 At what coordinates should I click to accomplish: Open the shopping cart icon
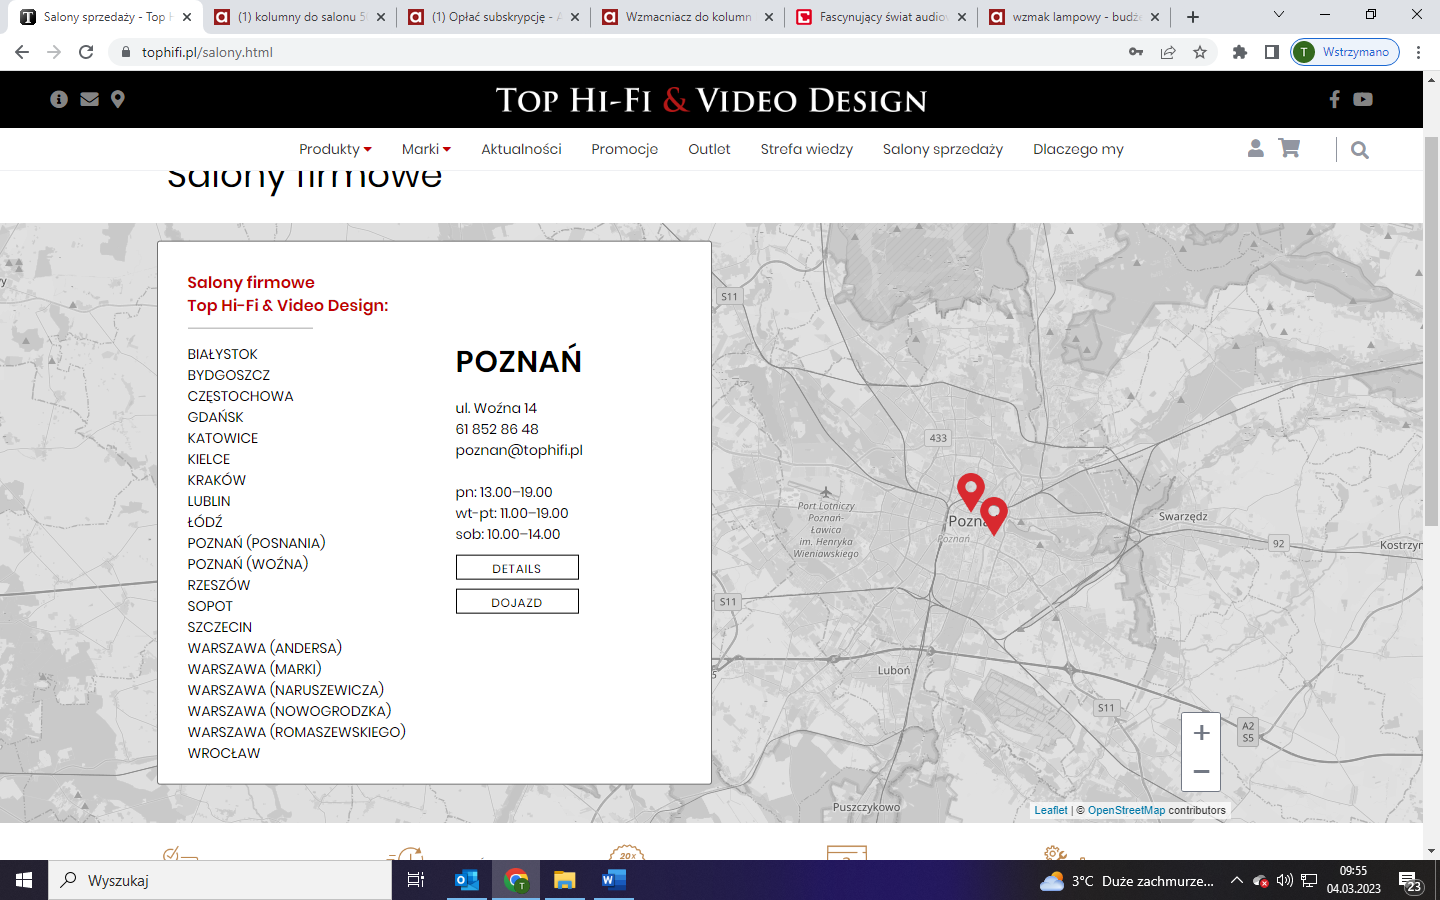click(1290, 148)
